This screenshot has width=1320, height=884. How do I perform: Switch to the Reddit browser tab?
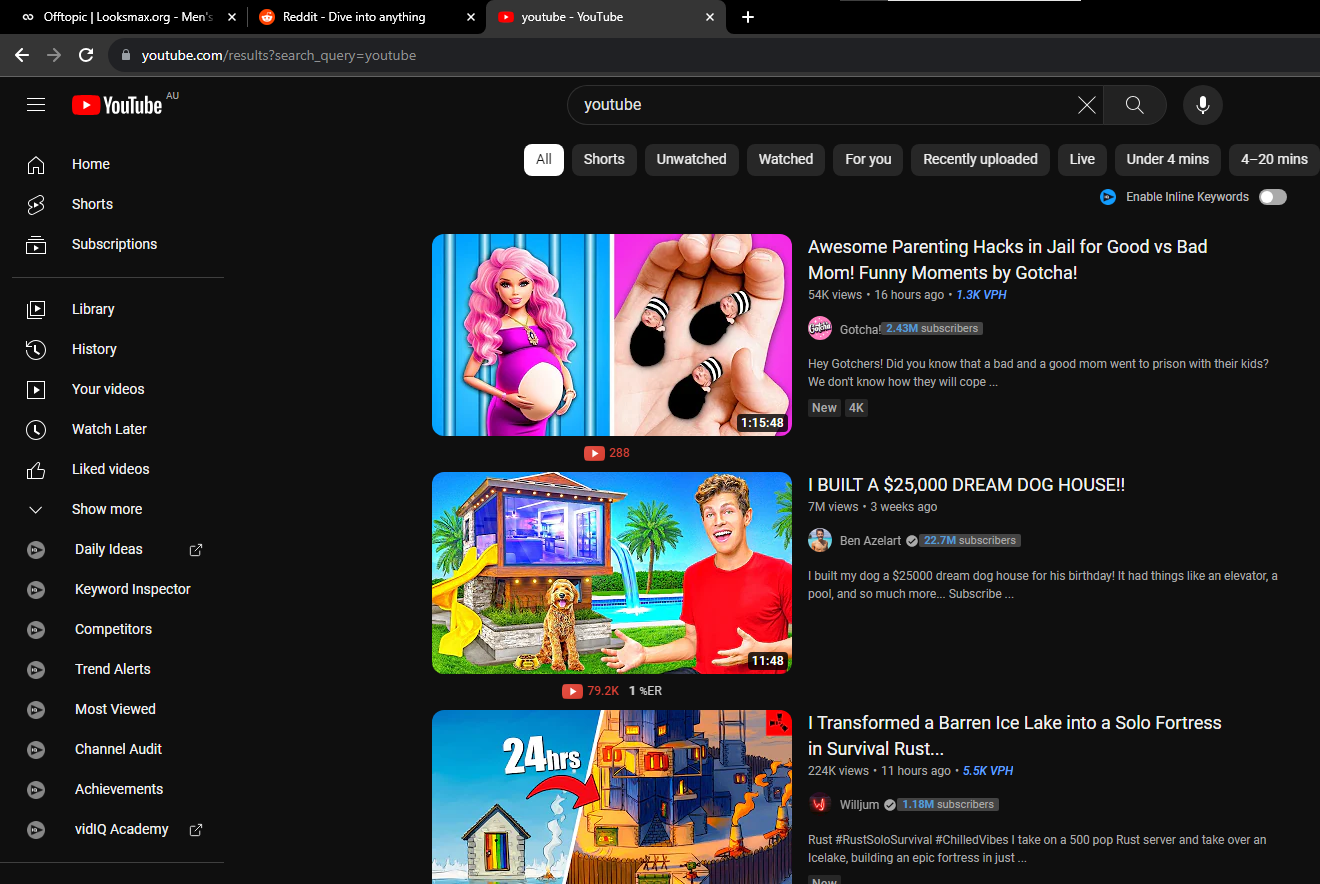point(355,17)
